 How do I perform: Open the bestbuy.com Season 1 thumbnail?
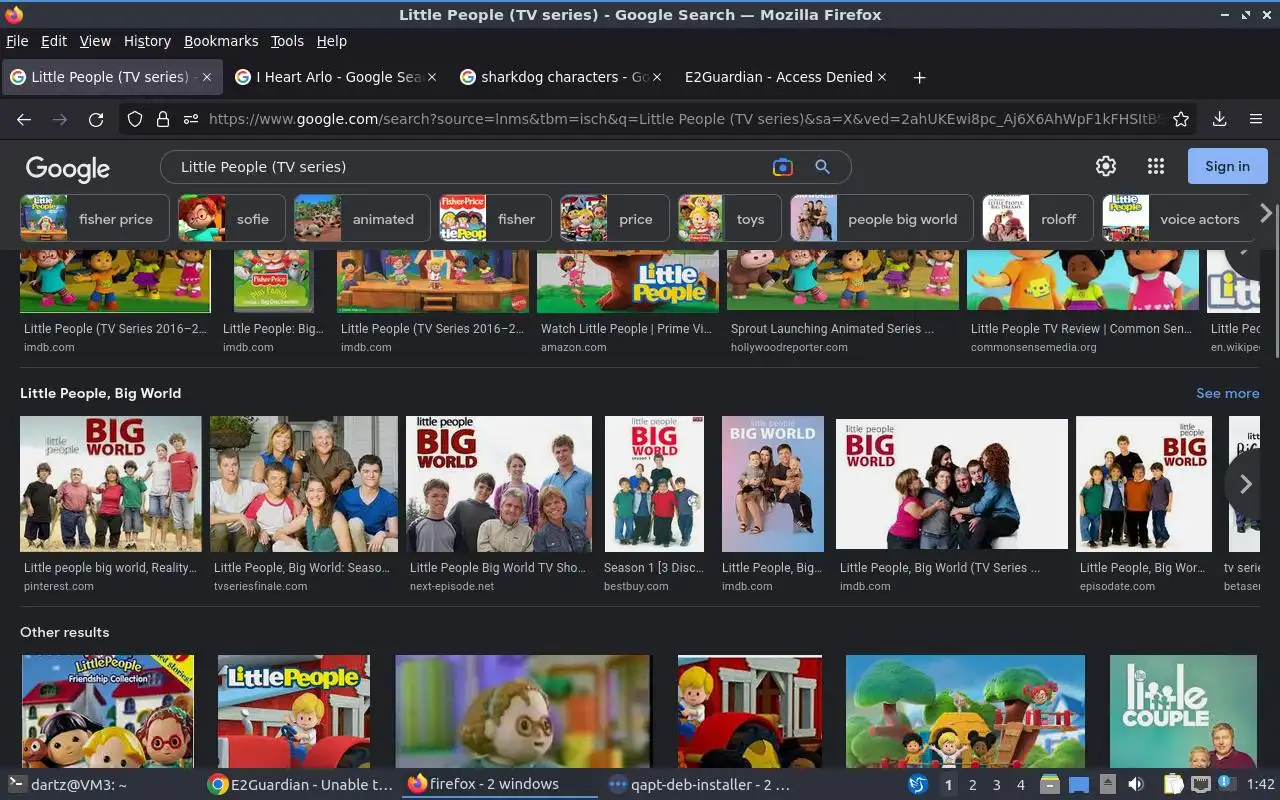coord(654,484)
